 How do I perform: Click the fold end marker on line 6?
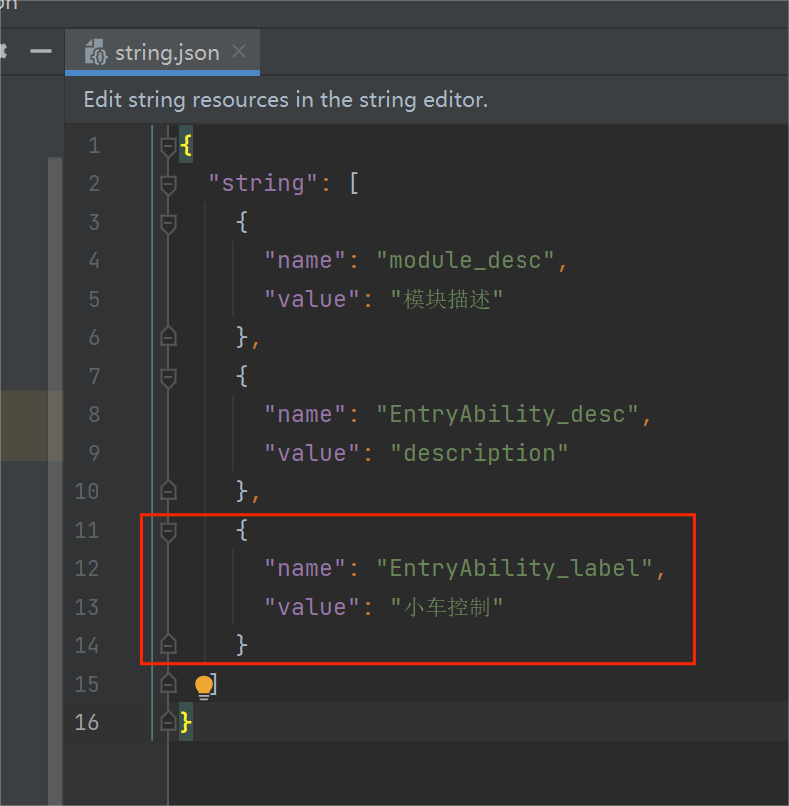click(x=168, y=337)
